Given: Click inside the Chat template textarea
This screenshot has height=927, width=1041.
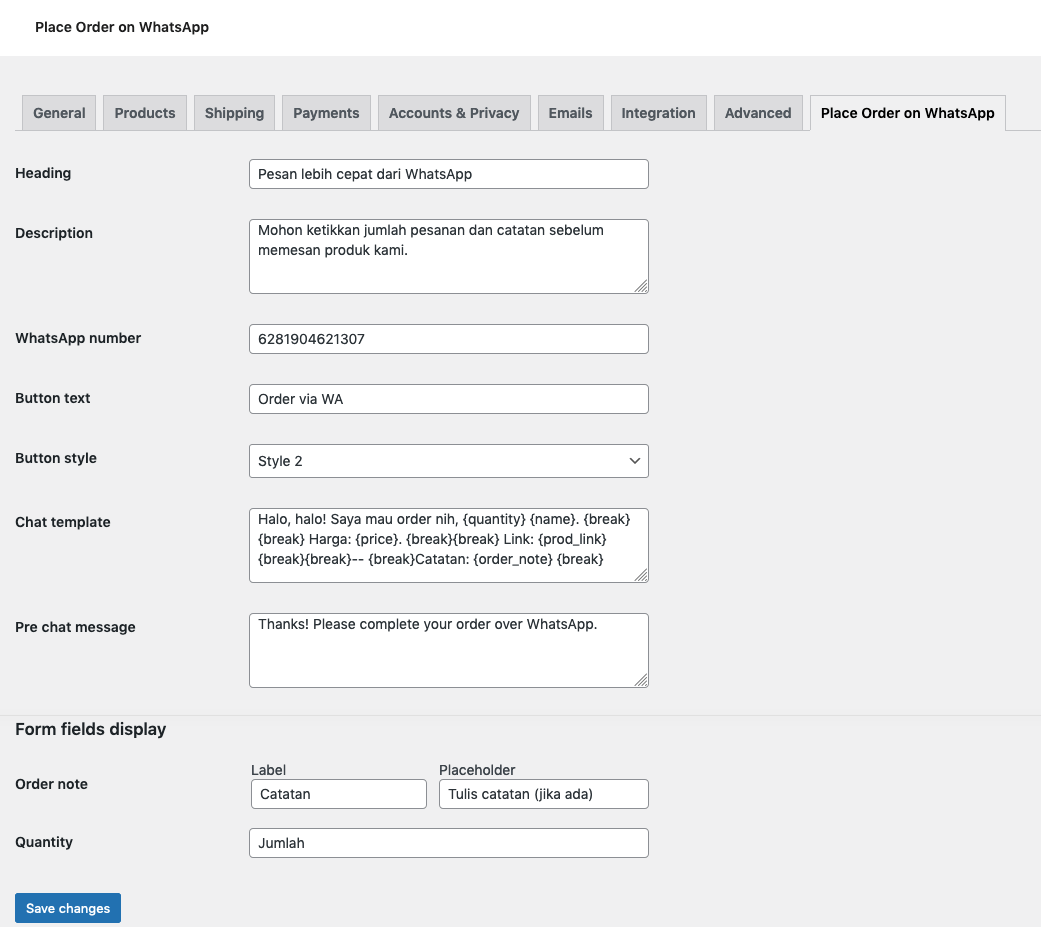Looking at the screenshot, I should point(448,545).
